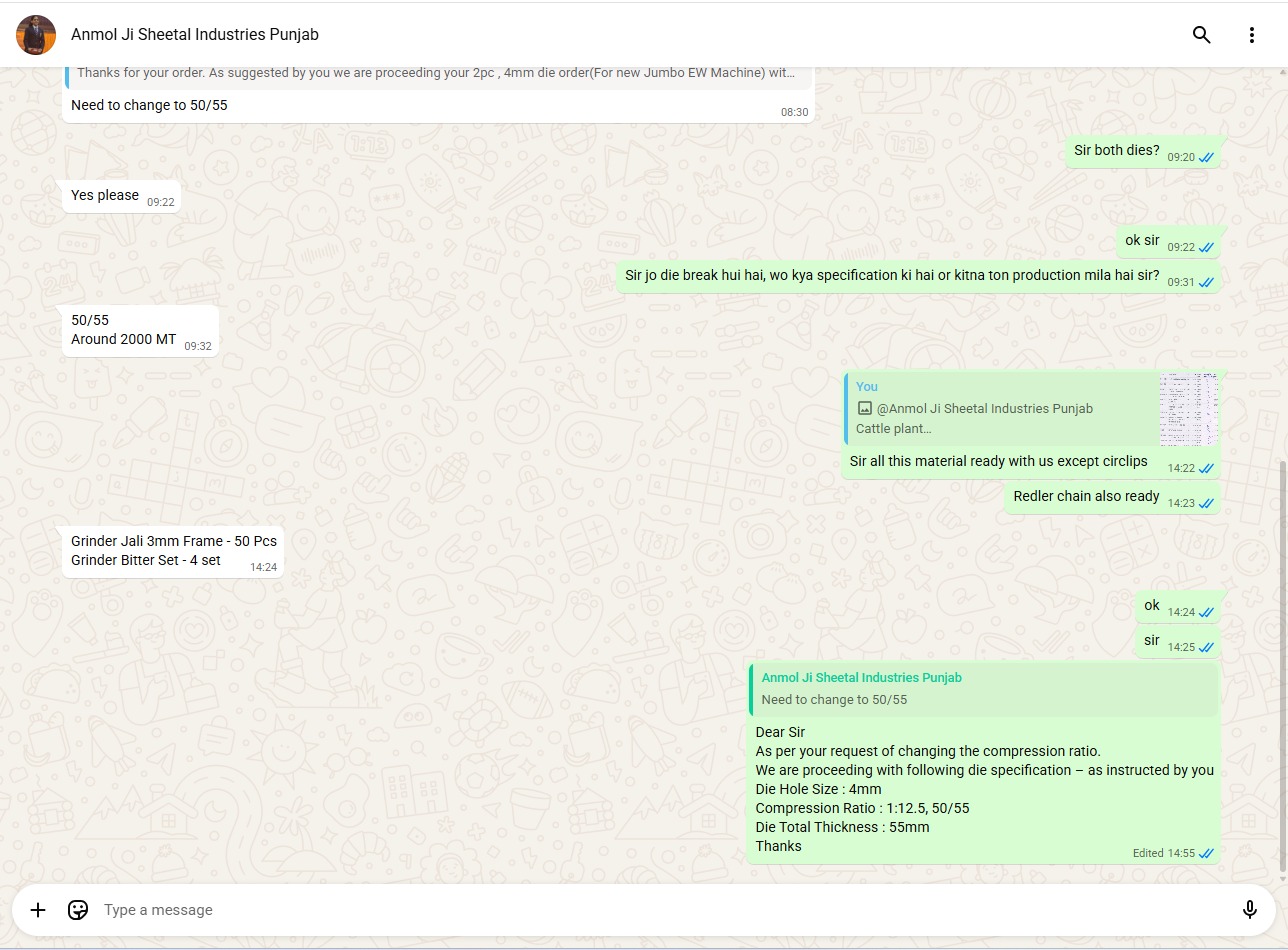Click the quoted 'Thanks for your order' reply
The width and height of the screenshot is (1288, 950).
[436, 73]
